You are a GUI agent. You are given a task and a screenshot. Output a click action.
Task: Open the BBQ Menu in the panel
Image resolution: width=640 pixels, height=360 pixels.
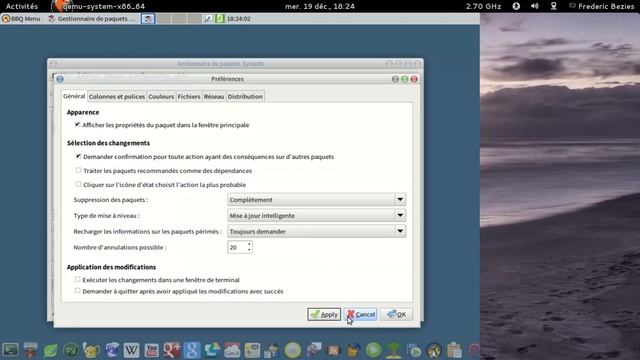pyautogui.click(x=21, y=19)
